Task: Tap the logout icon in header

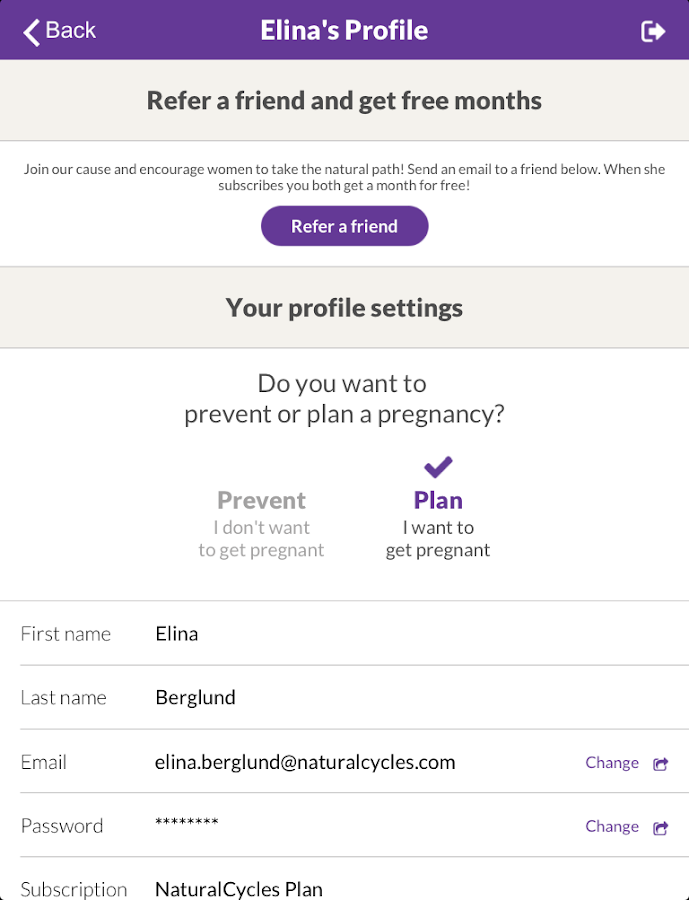Action: coord(653,31)
